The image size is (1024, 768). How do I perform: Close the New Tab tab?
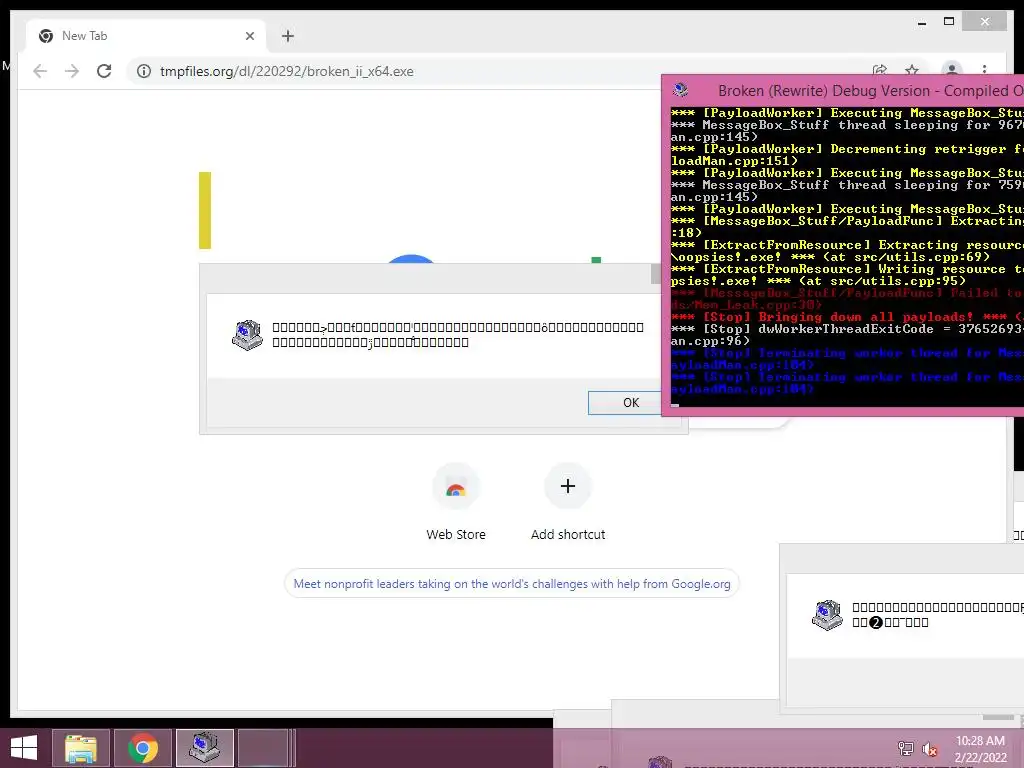249,36
